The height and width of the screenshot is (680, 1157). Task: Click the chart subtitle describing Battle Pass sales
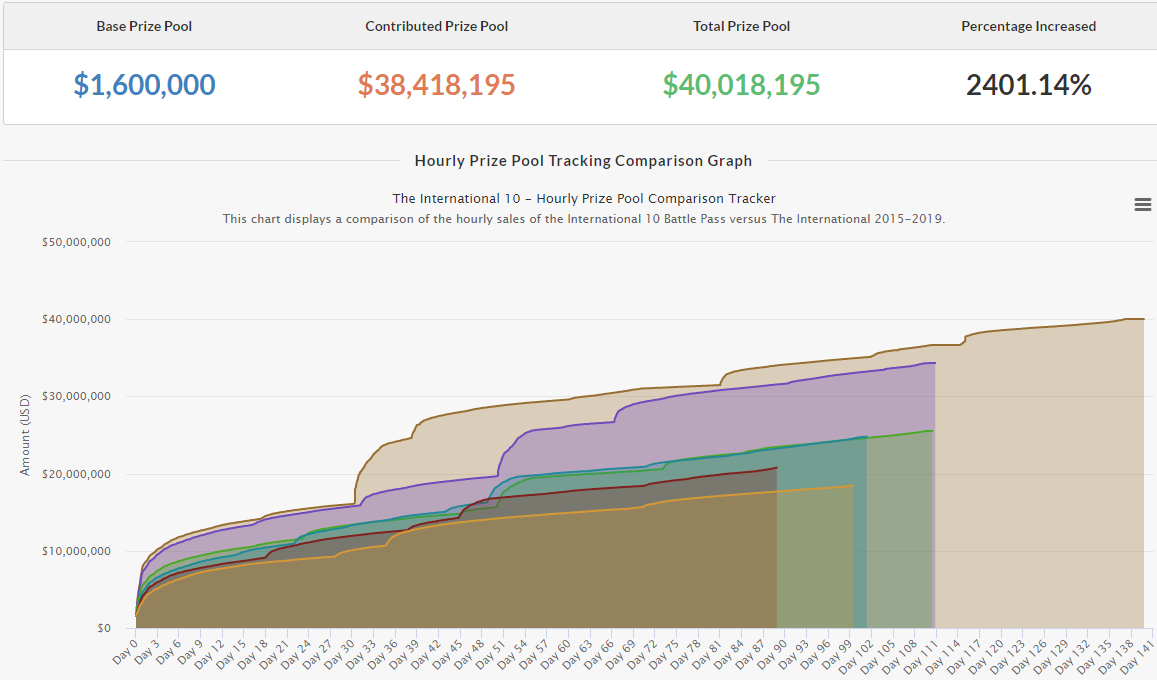(583, 218)
